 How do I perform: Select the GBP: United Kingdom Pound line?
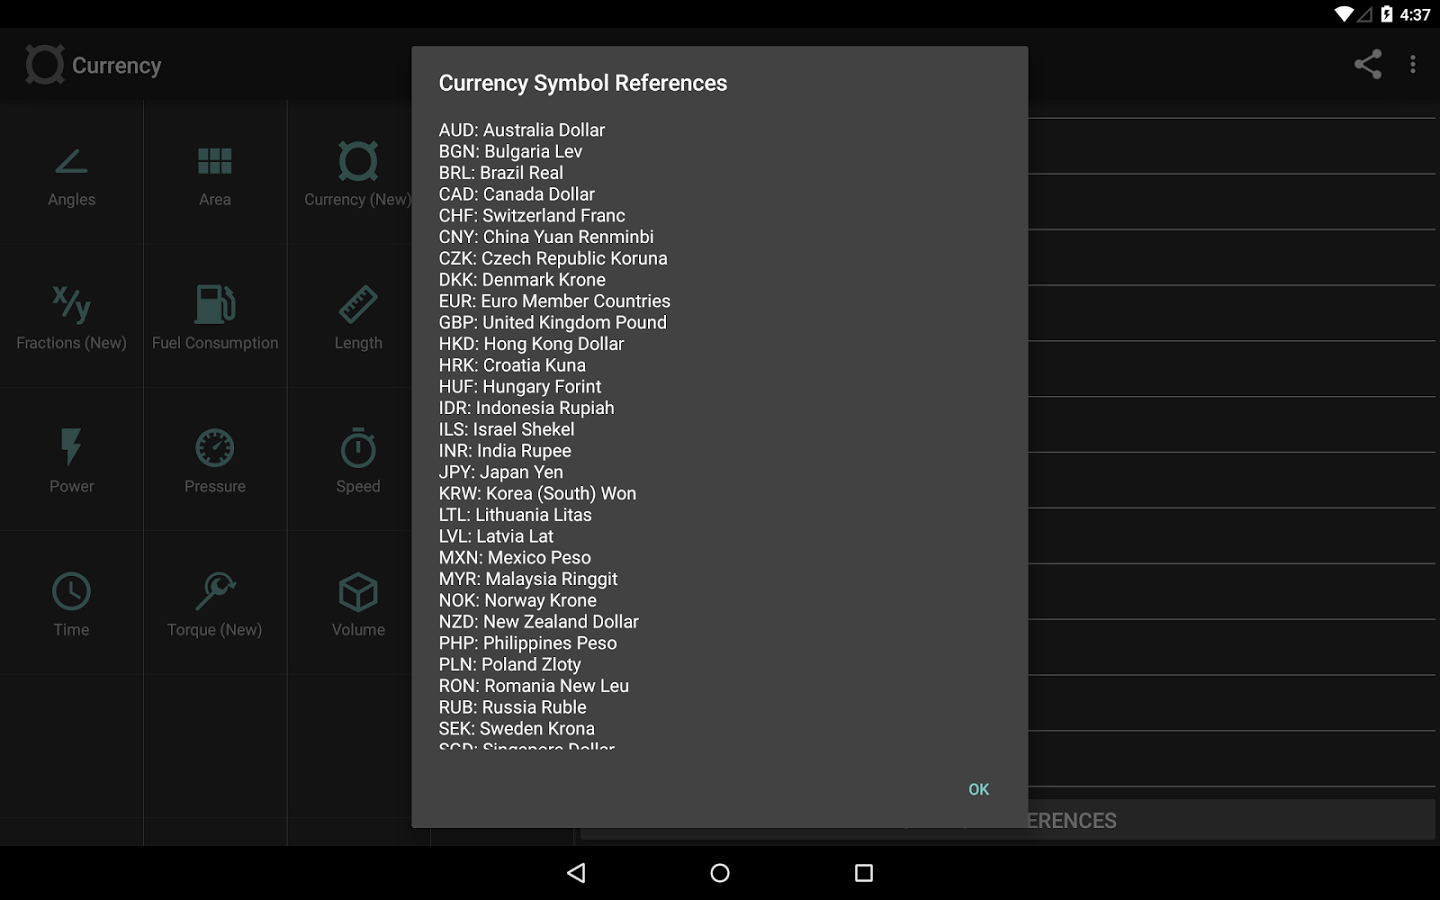pos(553,322)
